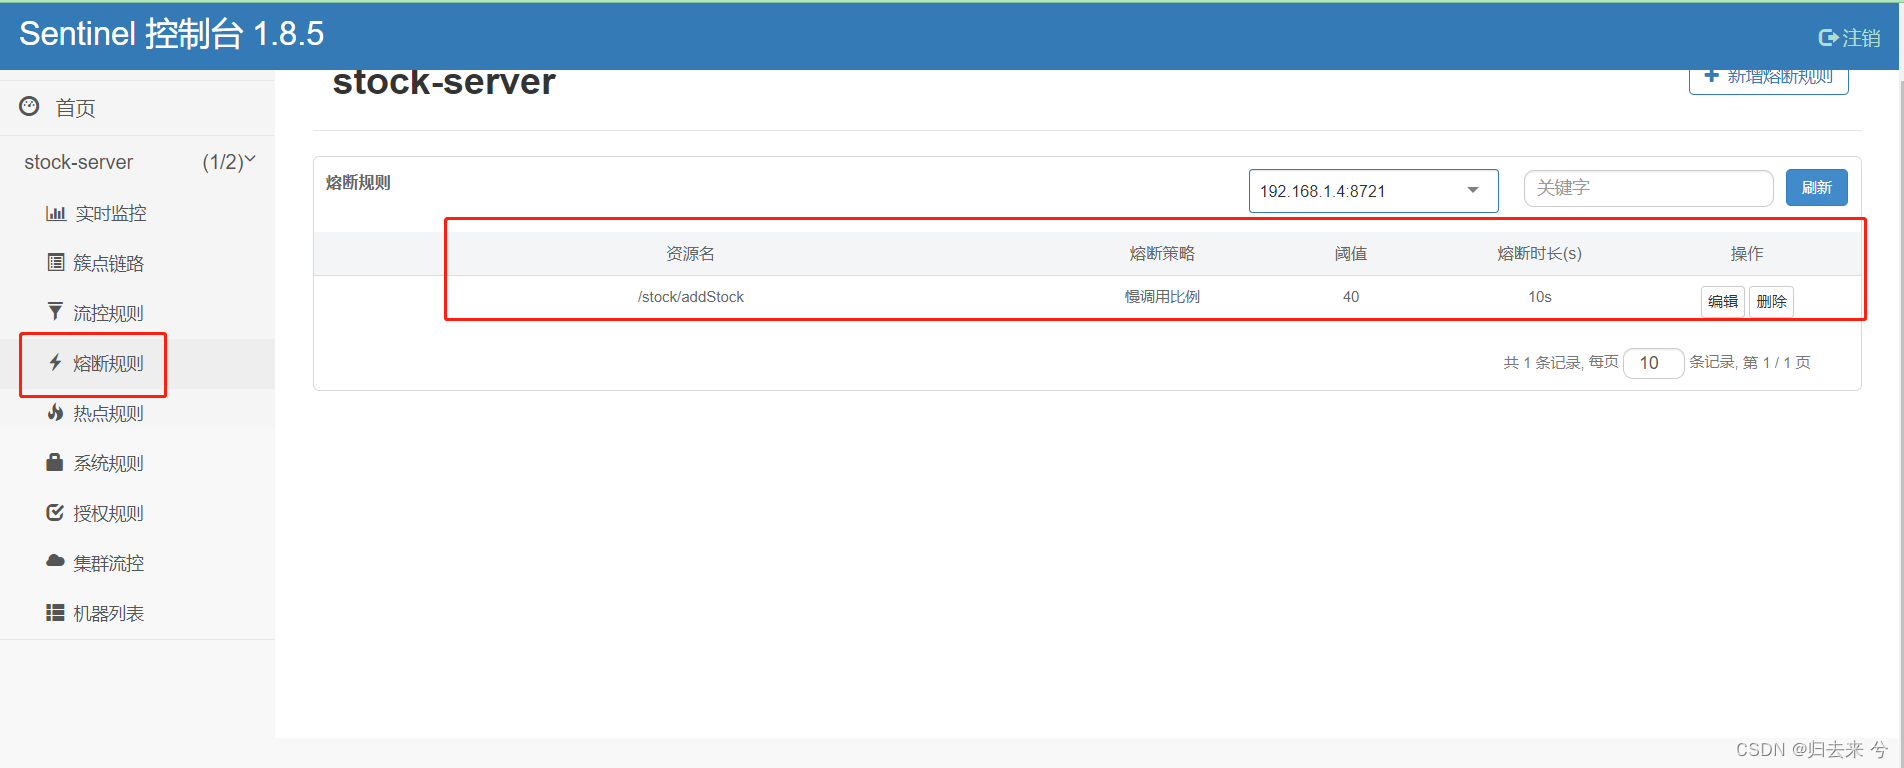Click the 熔断策略 column header
The width and height of the screenshot is (1904, 768).
point(1162,254)
